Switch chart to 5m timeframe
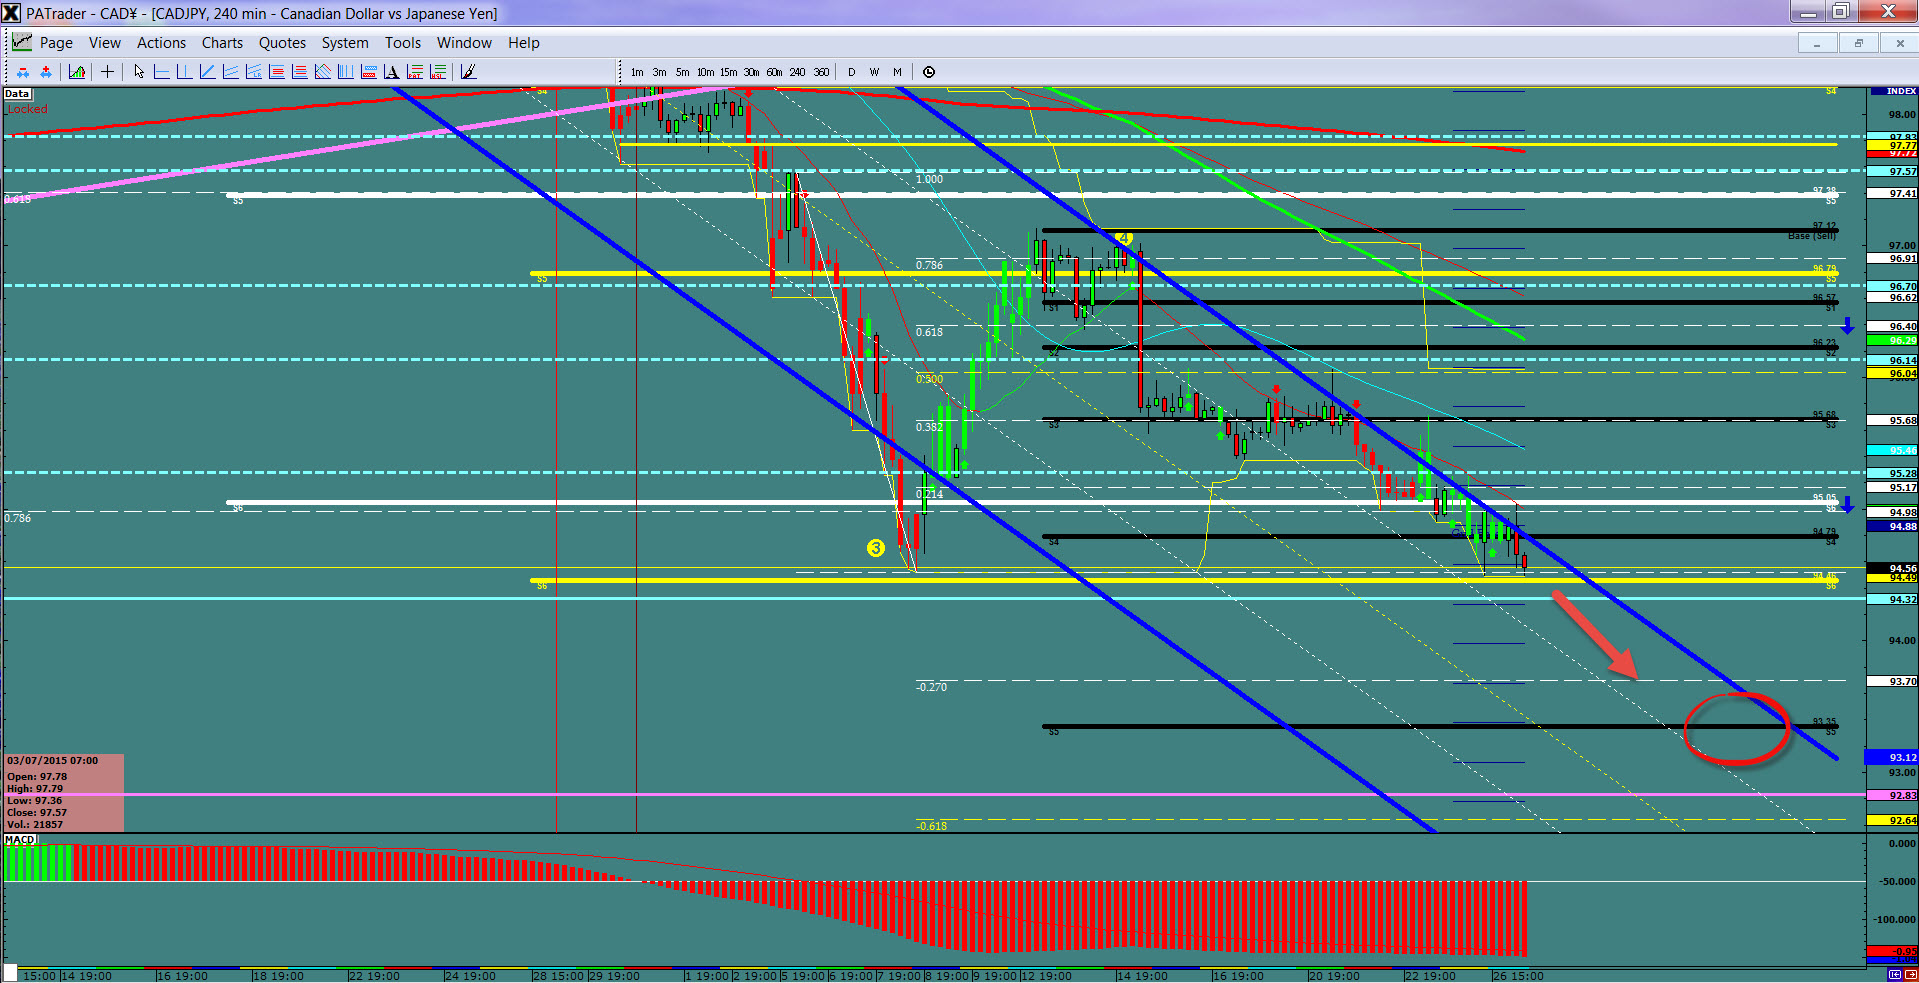The image size is (1919, 983). click(x=683, y=72)
